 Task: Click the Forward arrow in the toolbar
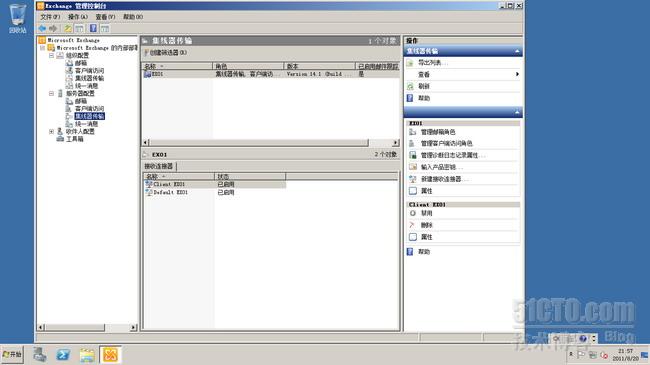(x=53, y=28)
